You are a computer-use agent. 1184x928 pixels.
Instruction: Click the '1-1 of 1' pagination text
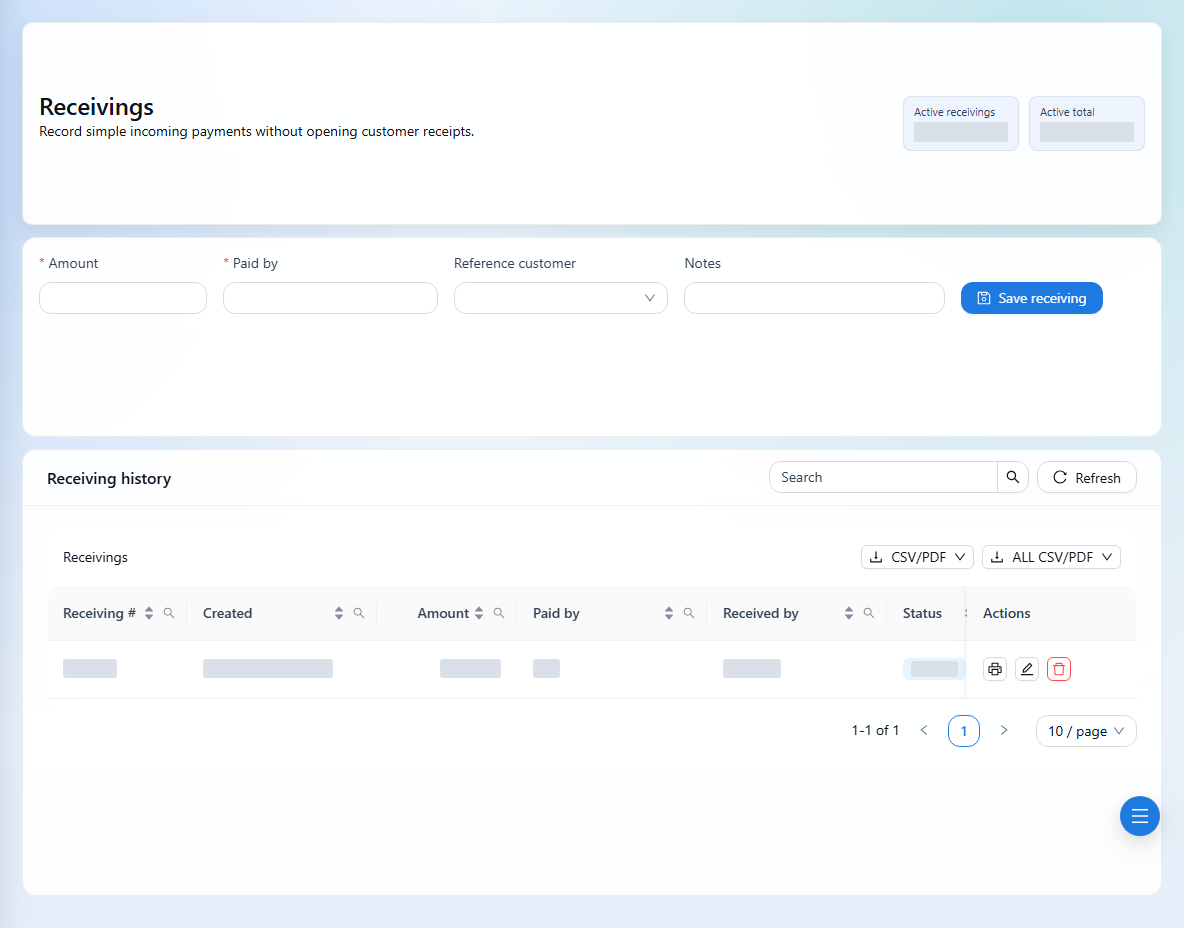click(x=875, y=730)
